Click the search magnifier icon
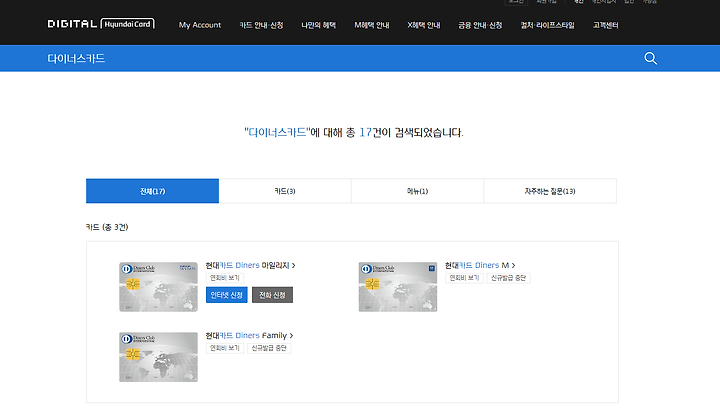The width and height of the screenshot is (720, 417). coord(650,58)
